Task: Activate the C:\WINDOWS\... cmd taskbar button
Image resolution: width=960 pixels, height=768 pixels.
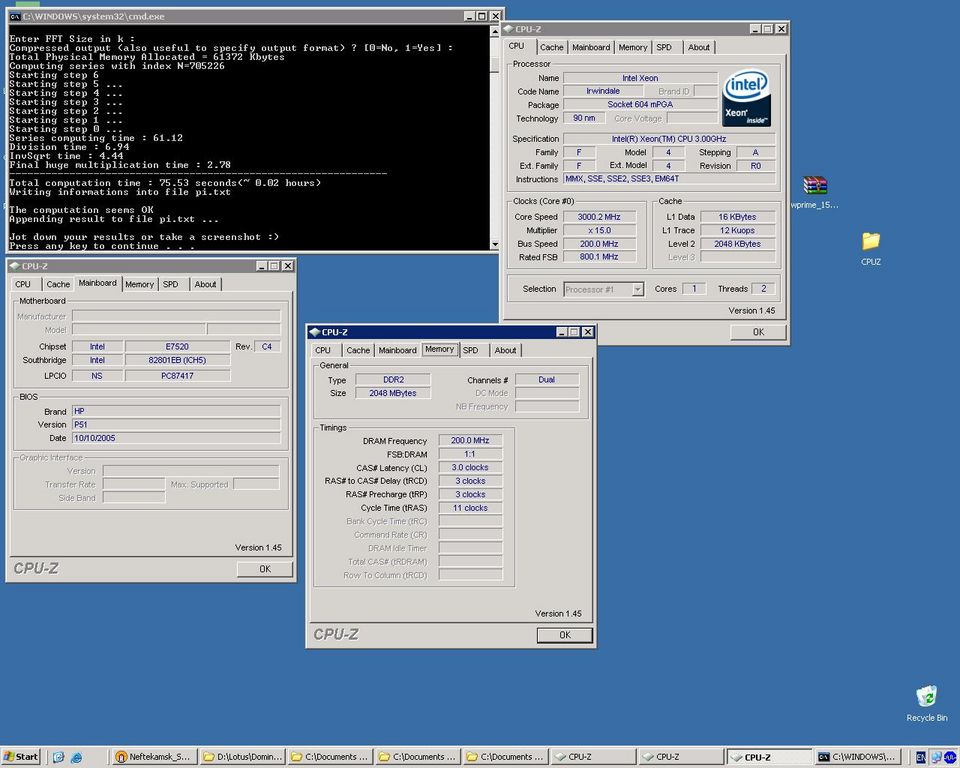Action: point(859,757)
